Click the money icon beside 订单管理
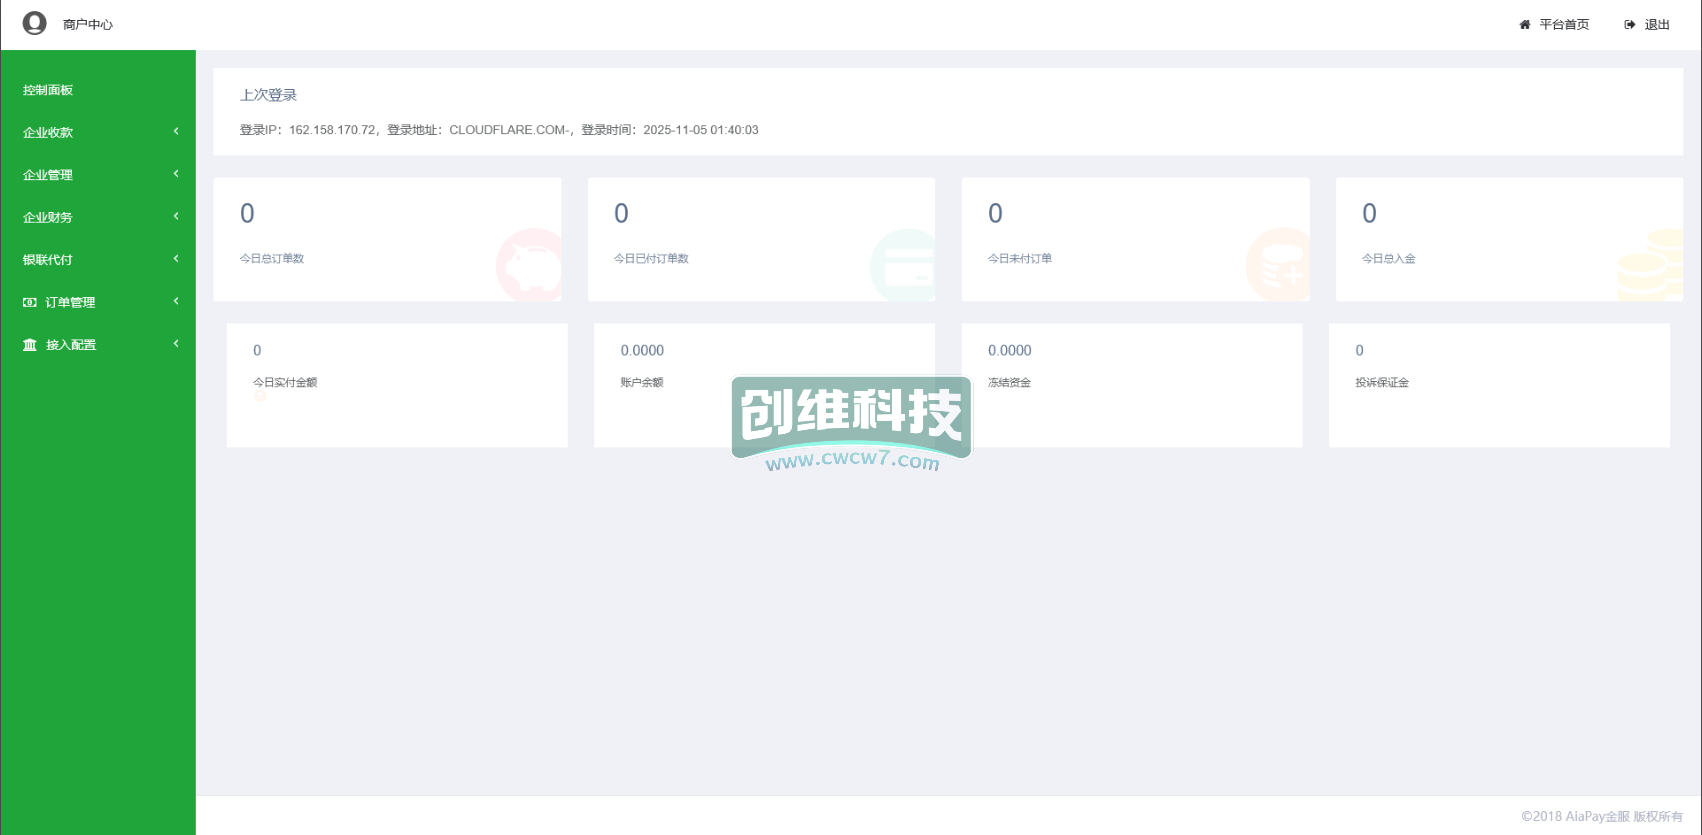The width and height of the screenshot is (1702, 835). tap(30, 302)
